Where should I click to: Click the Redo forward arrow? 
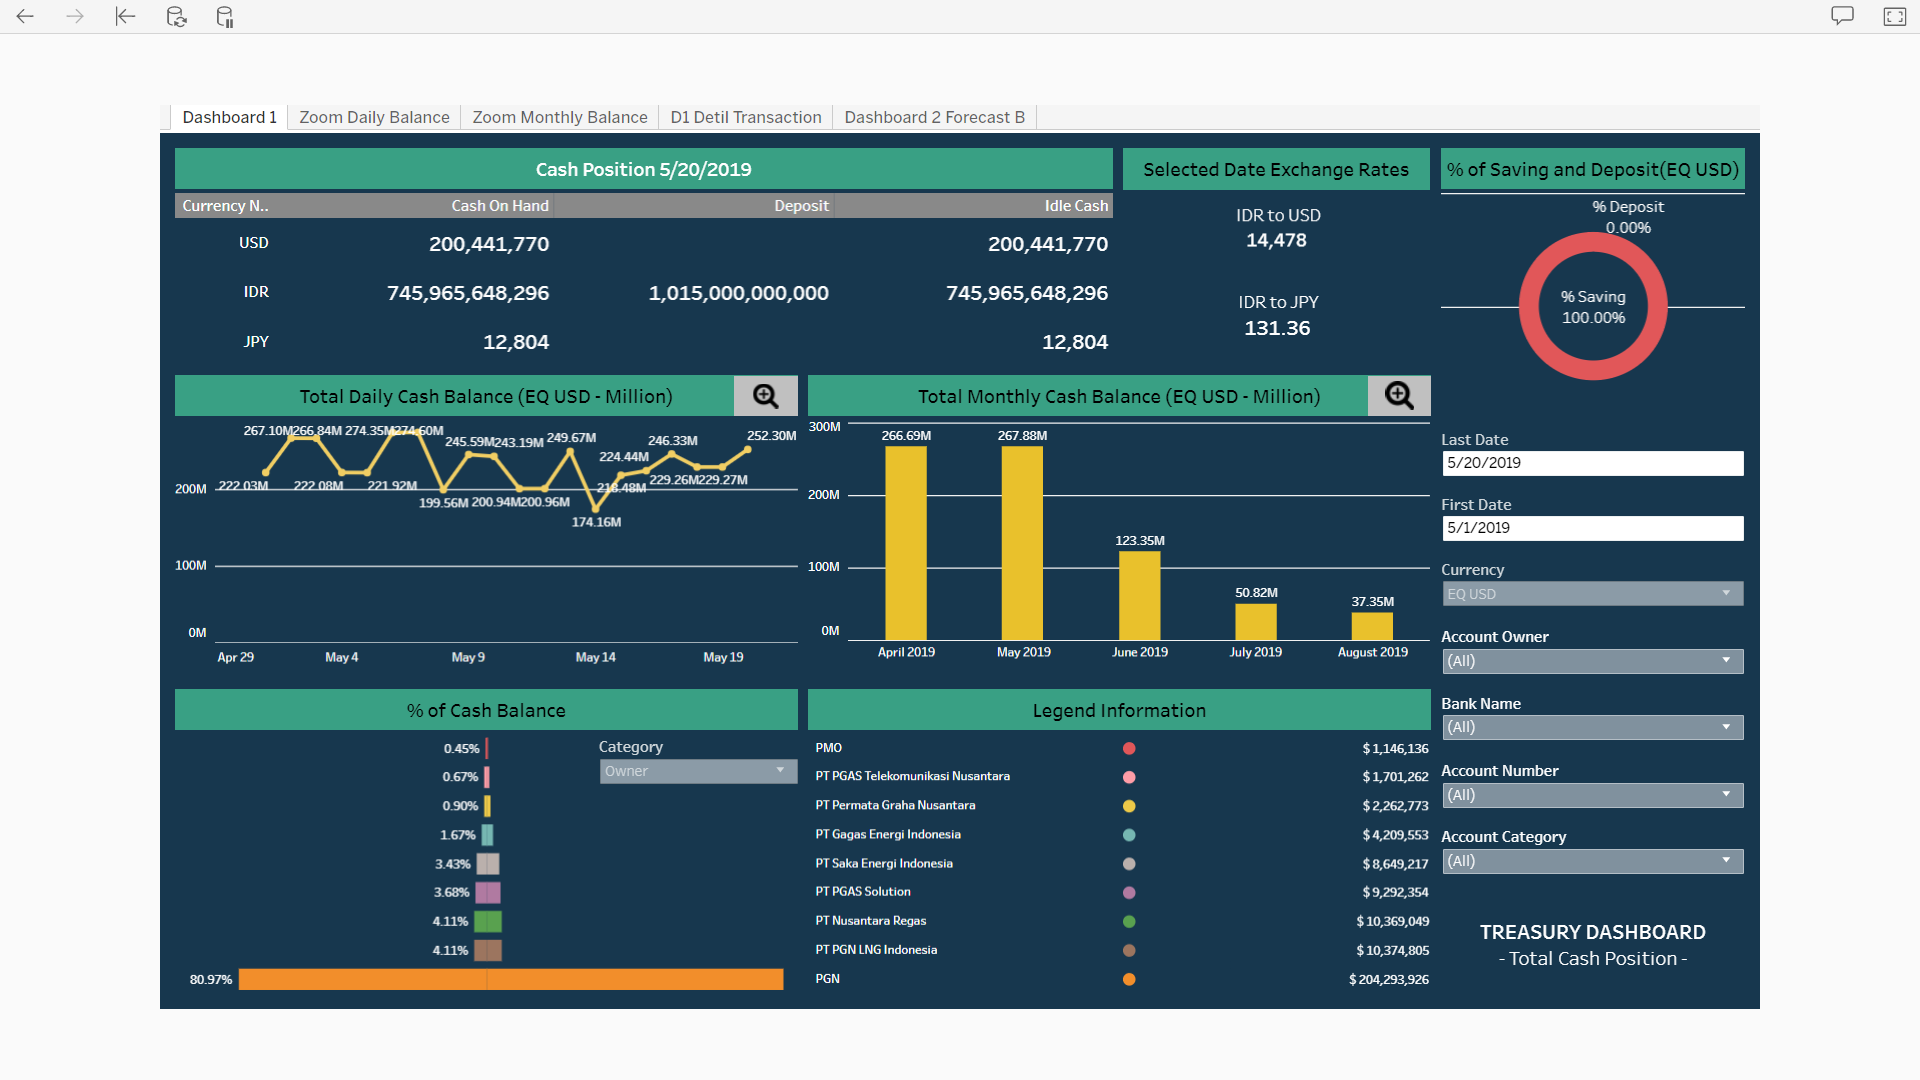(x=74, y=16)
